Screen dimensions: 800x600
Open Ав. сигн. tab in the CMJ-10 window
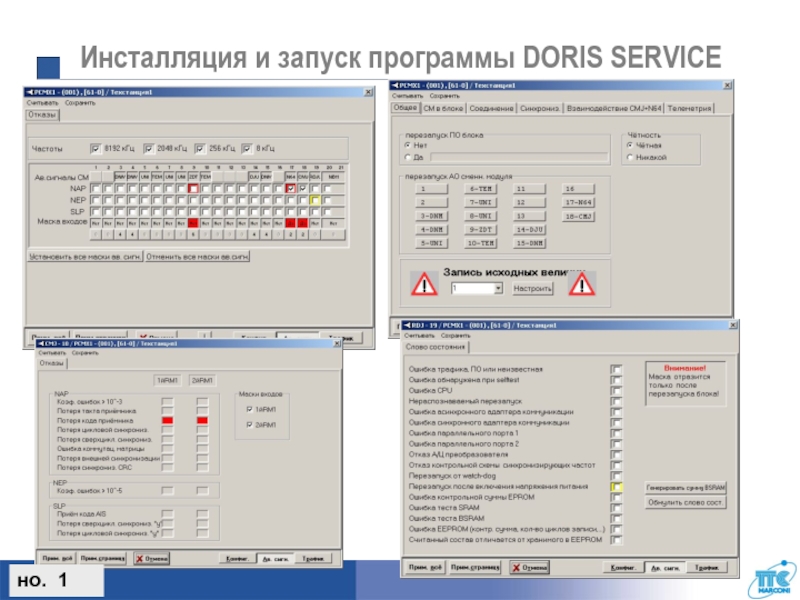pos(275,559)
